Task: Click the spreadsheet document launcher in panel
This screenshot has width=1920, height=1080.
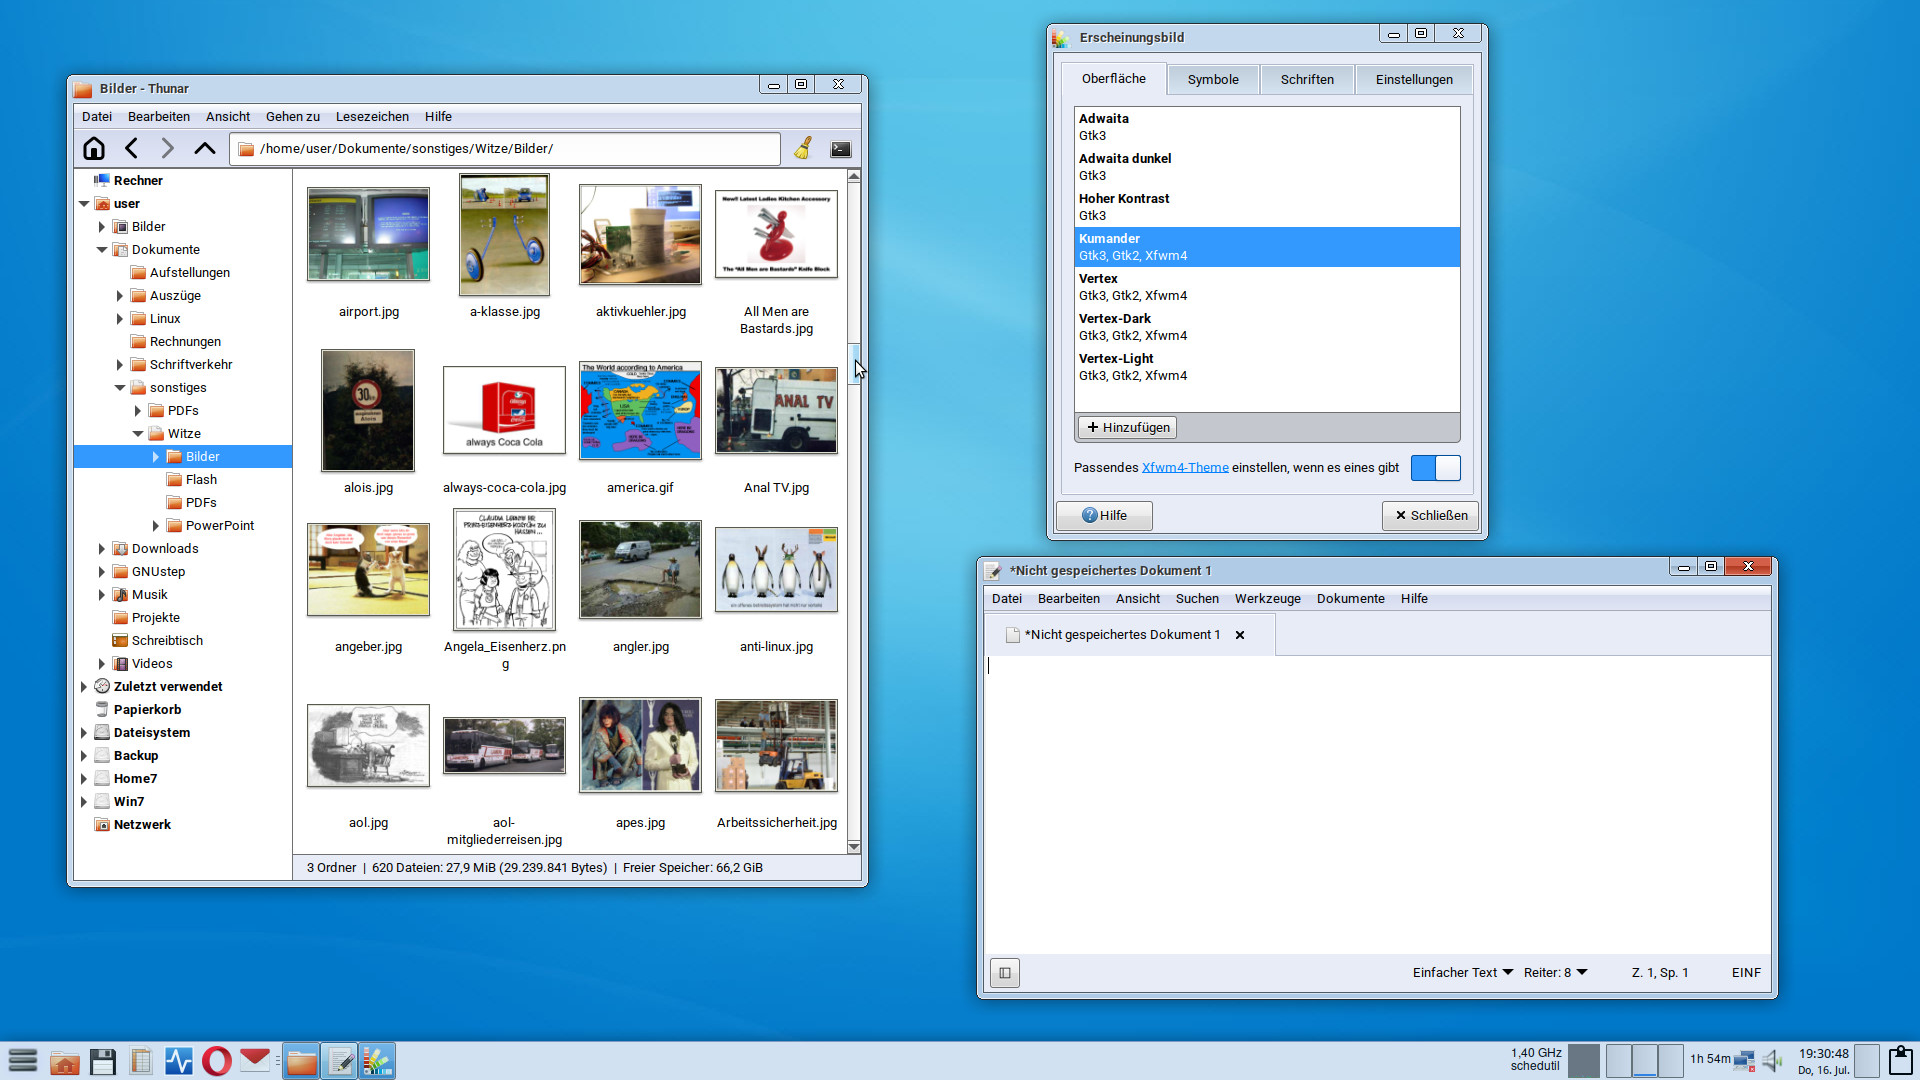Action: click(141, 1061)
